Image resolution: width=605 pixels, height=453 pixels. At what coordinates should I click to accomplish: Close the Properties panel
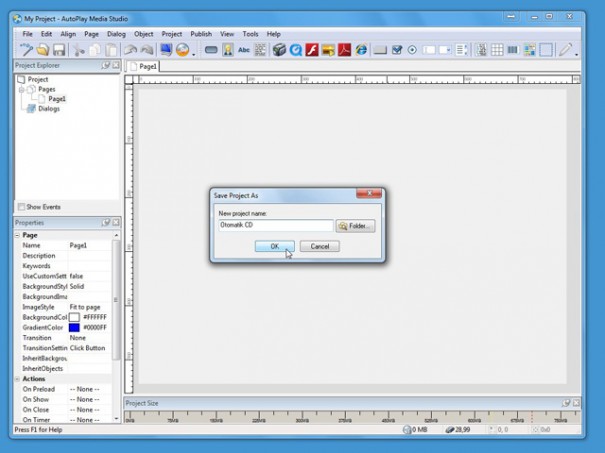coord(116,223)
